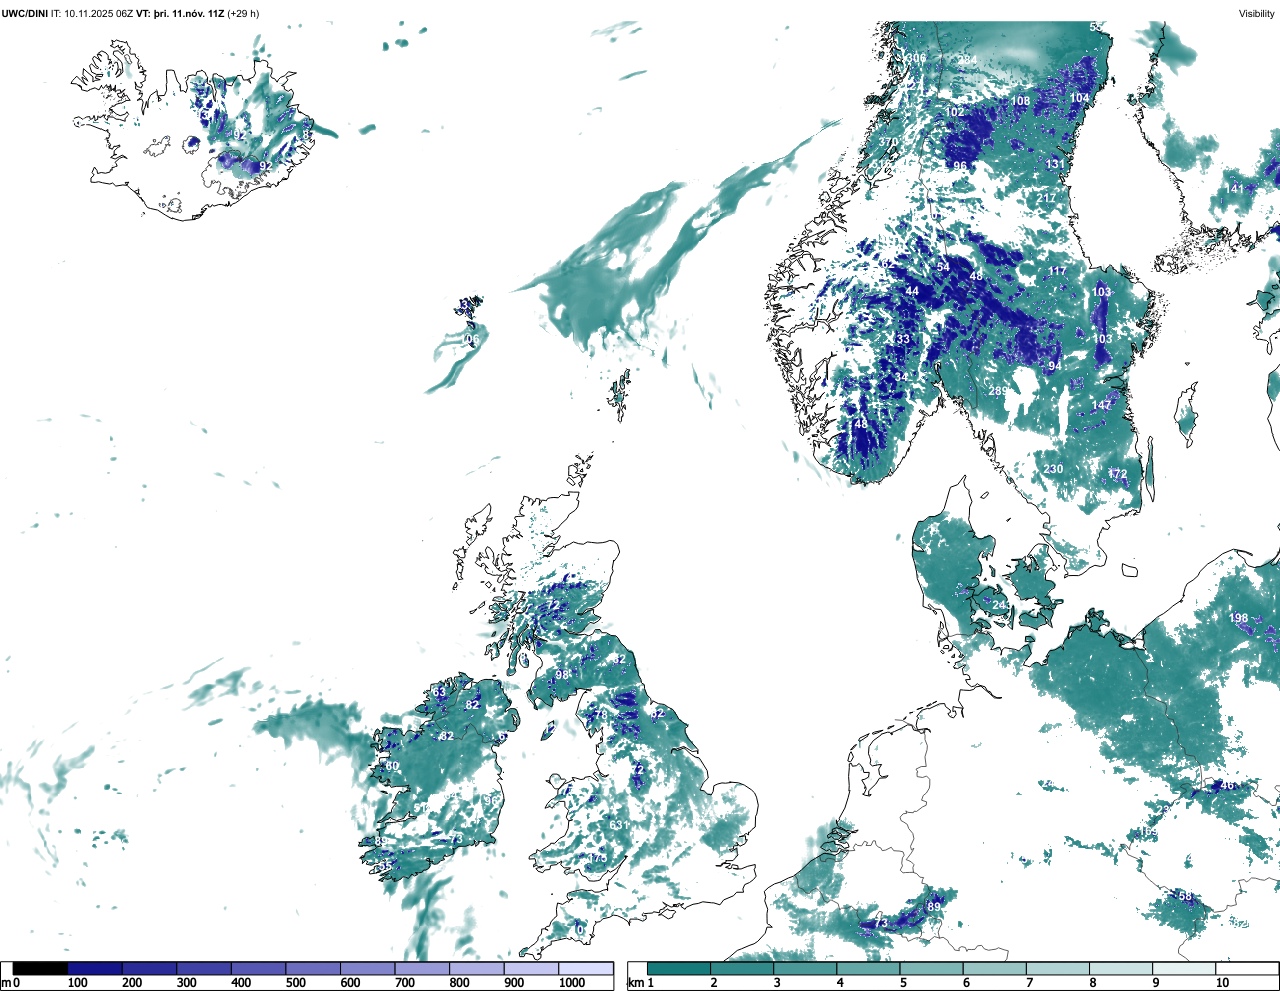
Task: Click visibility value 289 in southern Sweden
Action: (998, 391)
